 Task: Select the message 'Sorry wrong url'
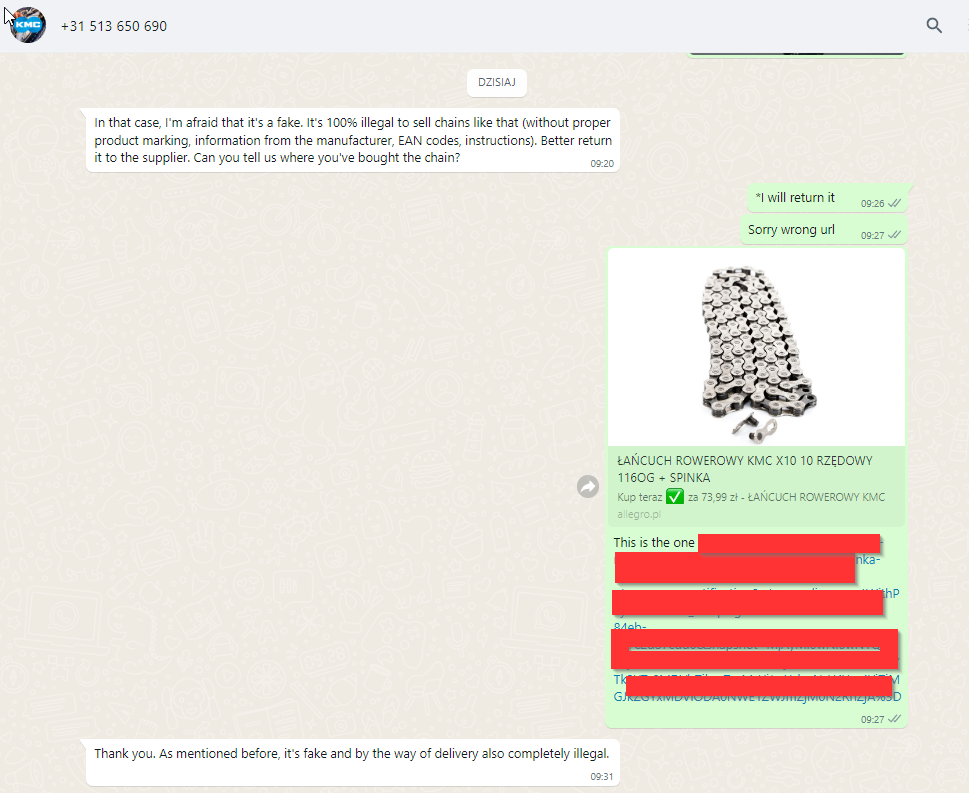click(x=824, y=231)
